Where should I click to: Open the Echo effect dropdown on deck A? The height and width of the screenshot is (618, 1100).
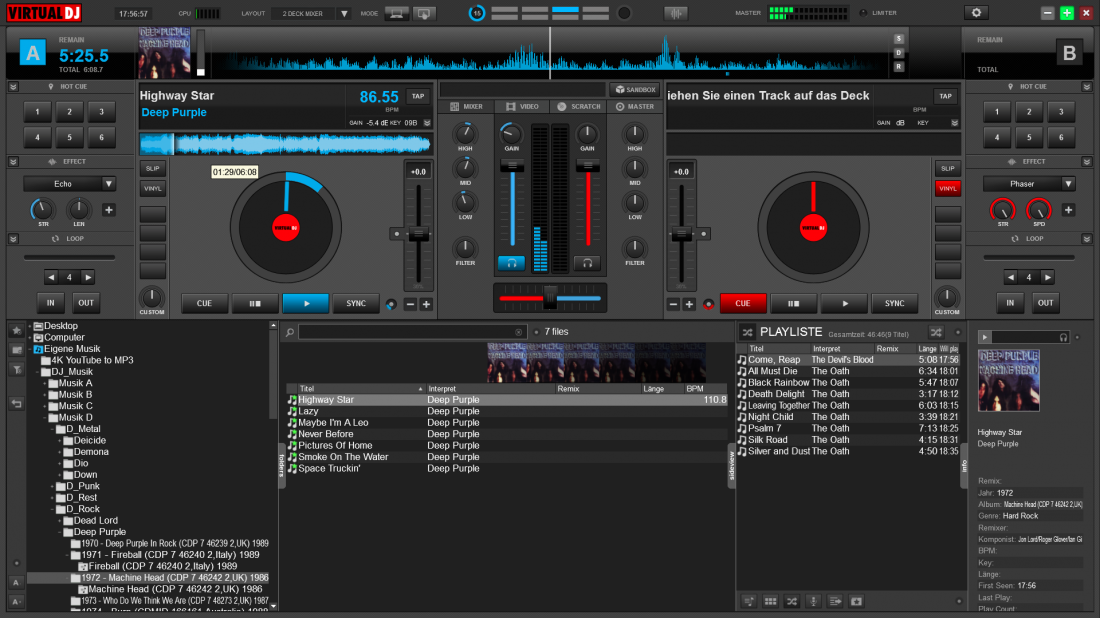(x=70, y=184)
